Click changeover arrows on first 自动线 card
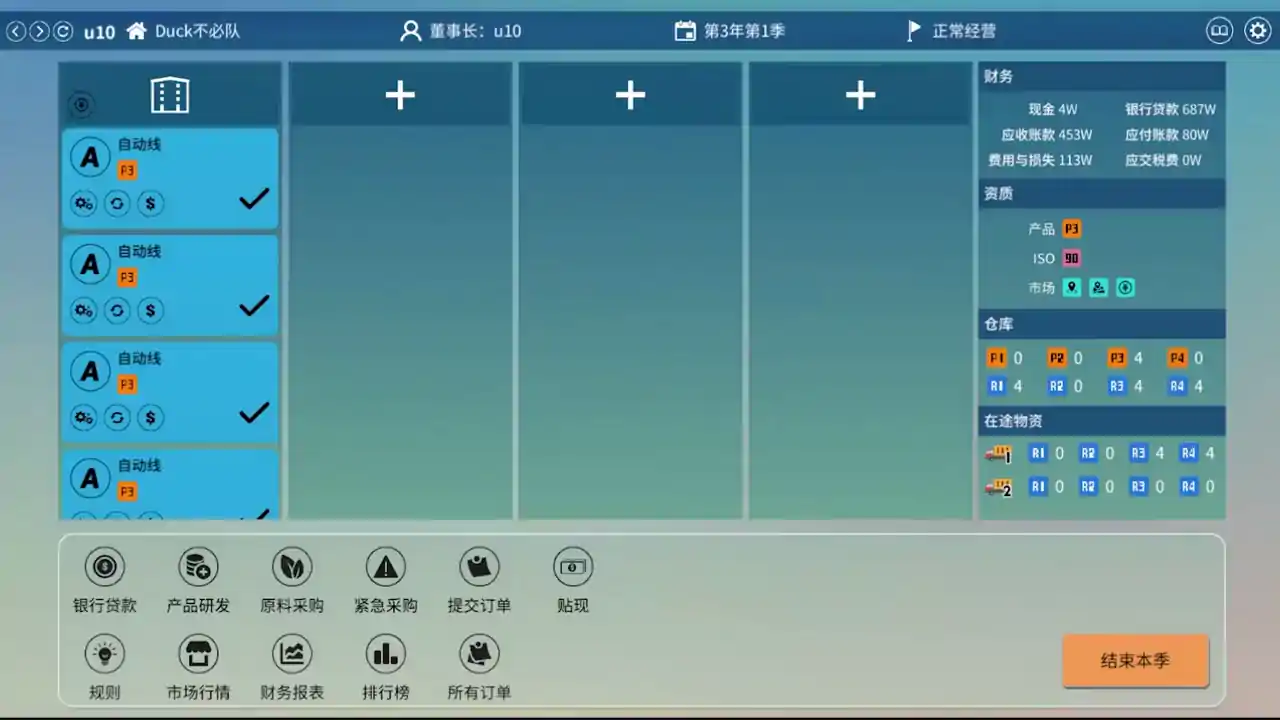 pyautogui.click(x=117, y=204)
